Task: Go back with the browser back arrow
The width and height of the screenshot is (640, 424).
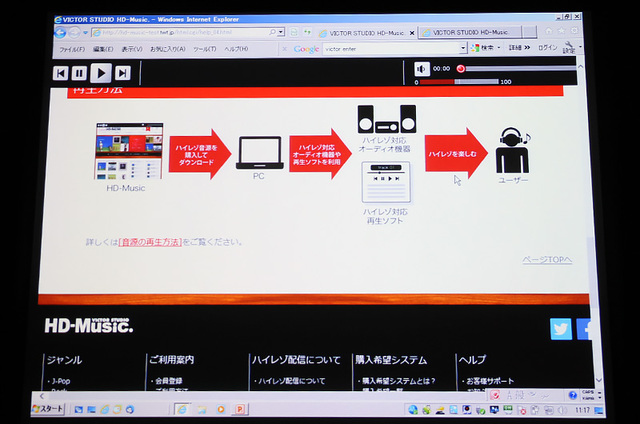Action: [x=60, y=33]
